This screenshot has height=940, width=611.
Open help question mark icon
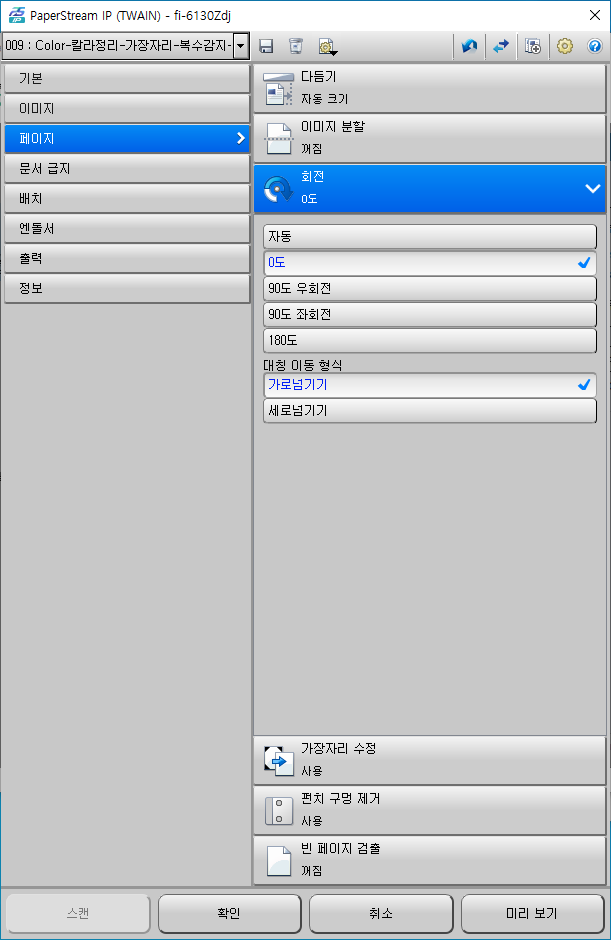pyautogui.click(x=594, y=46)
